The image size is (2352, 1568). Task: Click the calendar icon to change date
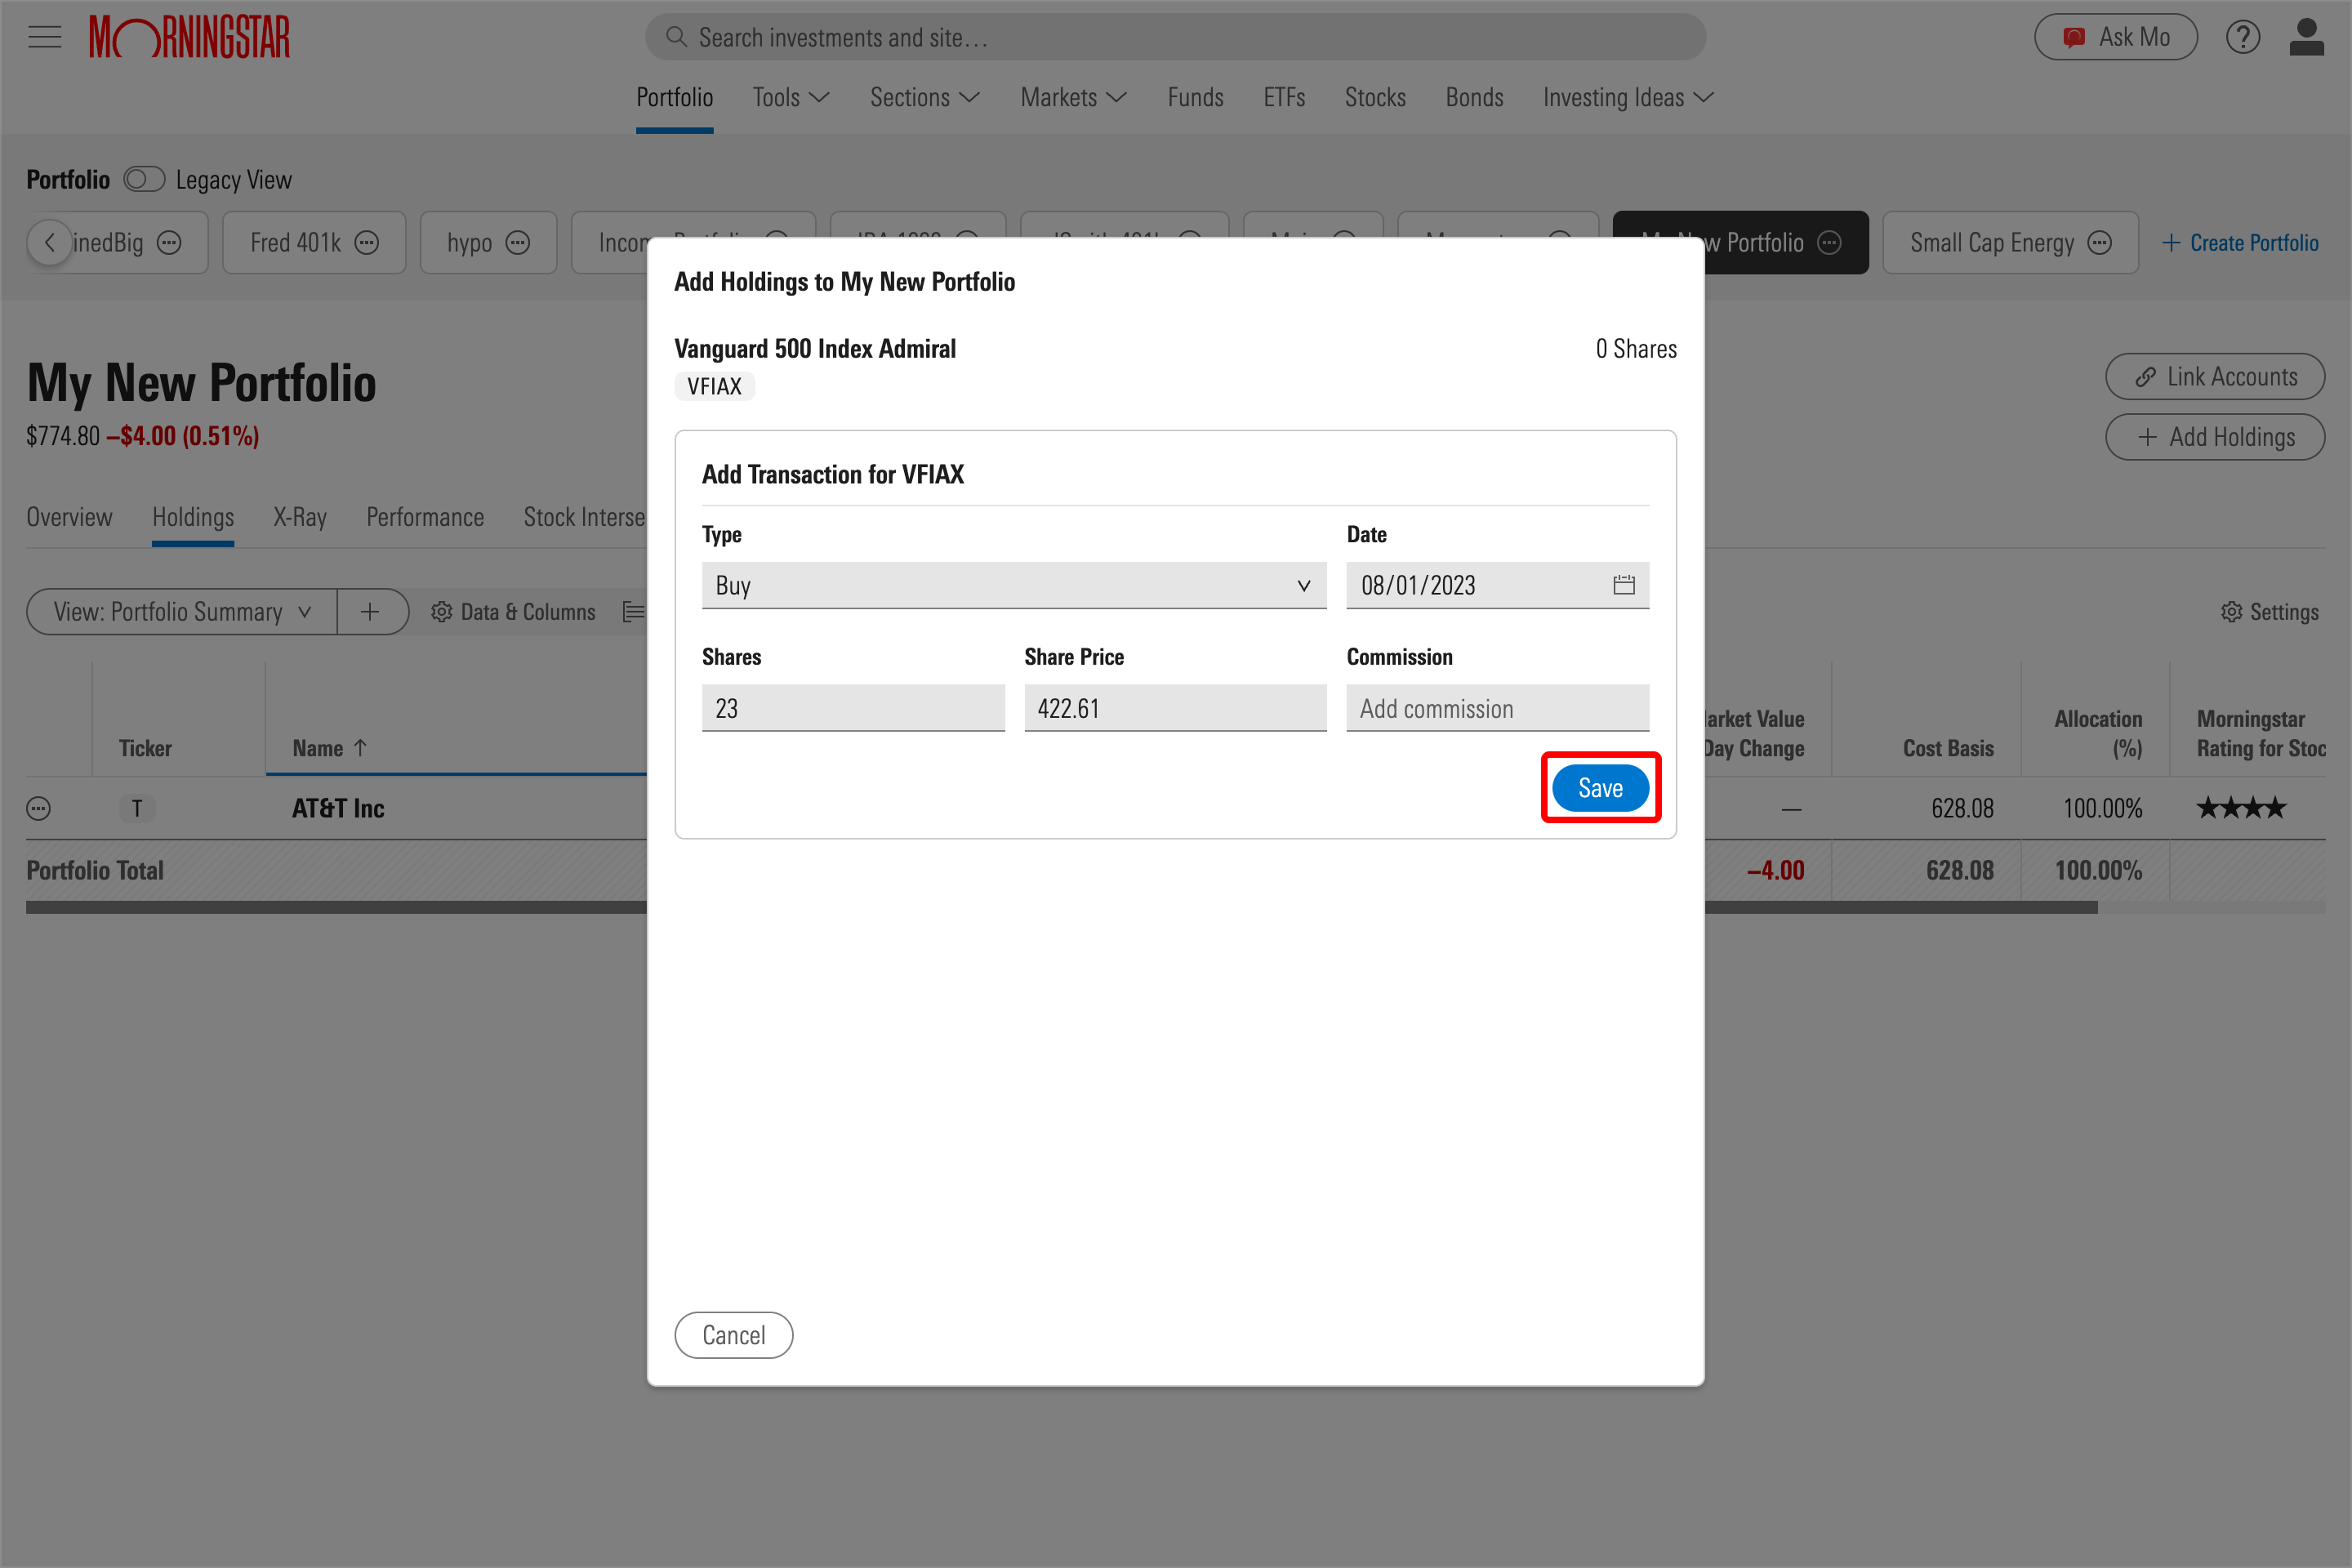(1624, 585)
